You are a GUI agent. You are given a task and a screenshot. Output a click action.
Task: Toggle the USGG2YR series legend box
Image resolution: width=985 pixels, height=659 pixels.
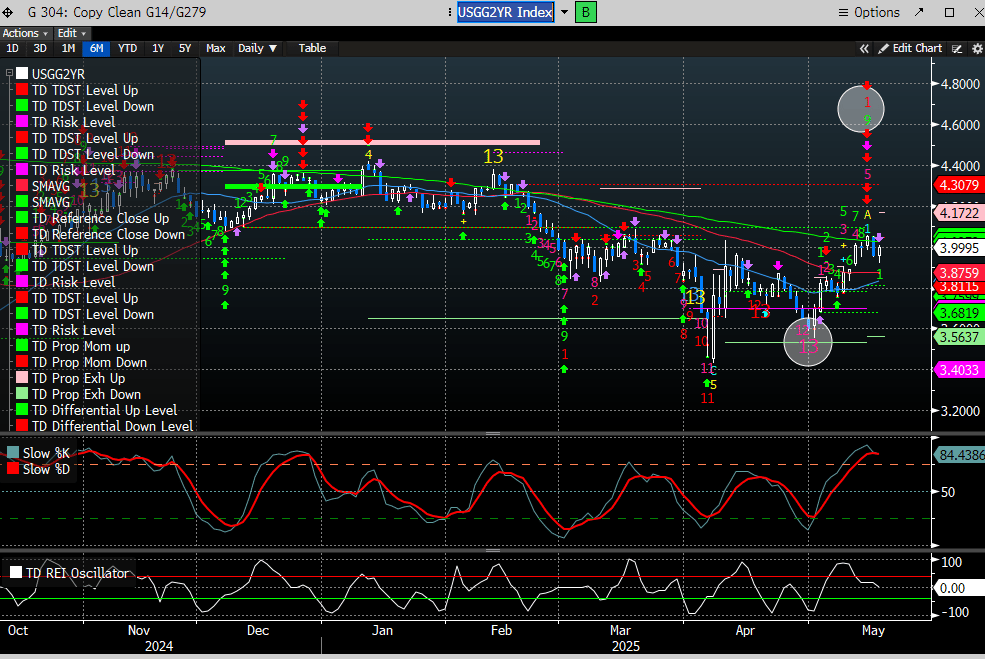[x=22, y=74]
